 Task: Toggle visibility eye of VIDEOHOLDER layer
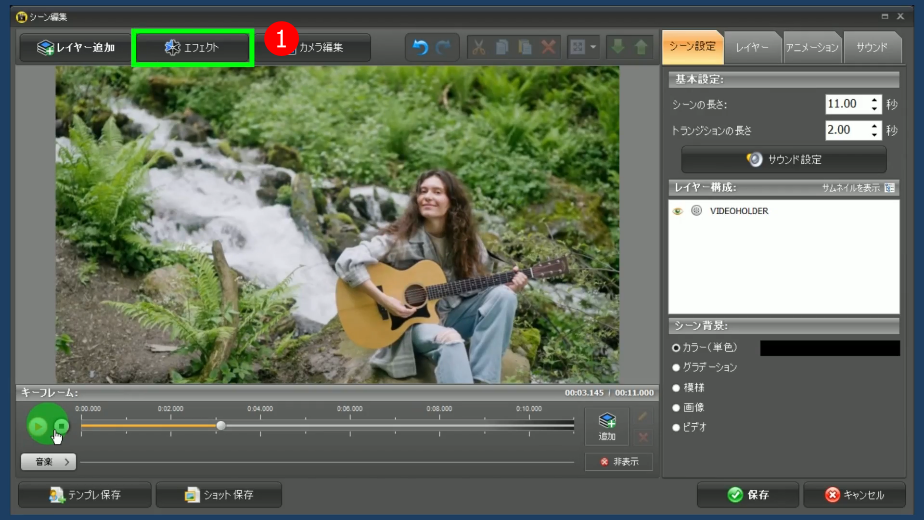click(678, 211)
